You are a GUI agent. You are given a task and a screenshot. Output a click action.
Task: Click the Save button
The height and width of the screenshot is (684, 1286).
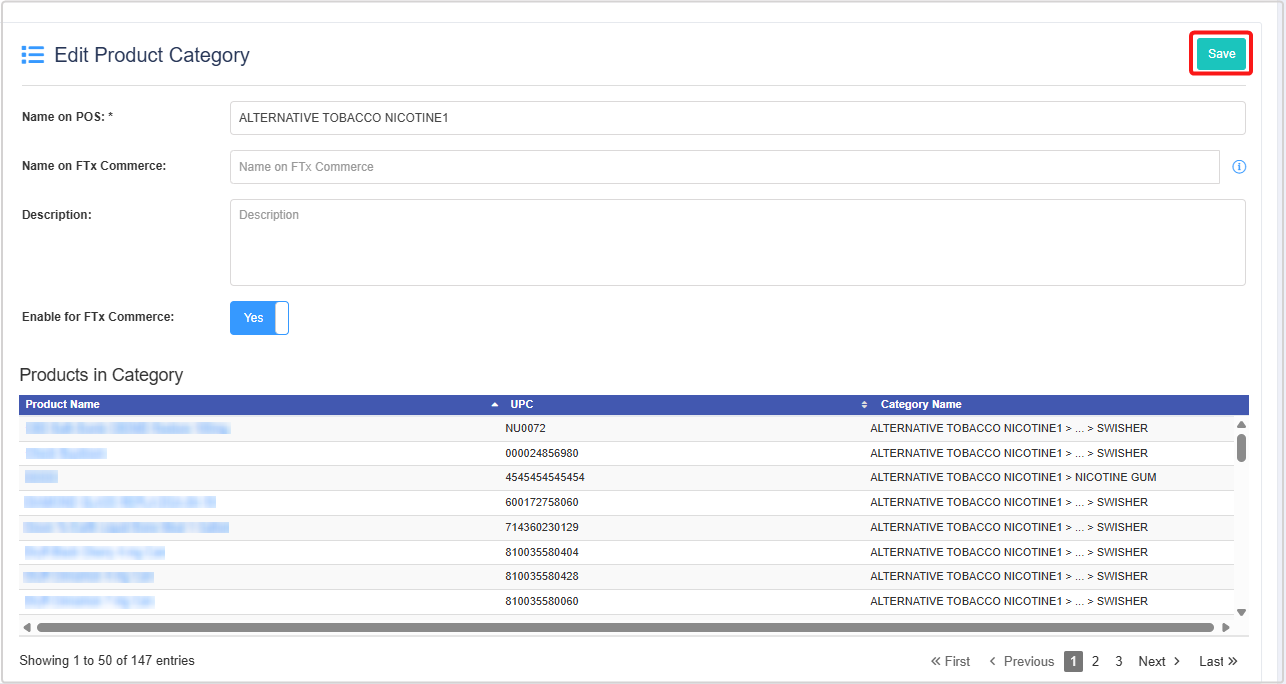(1221, 54)
